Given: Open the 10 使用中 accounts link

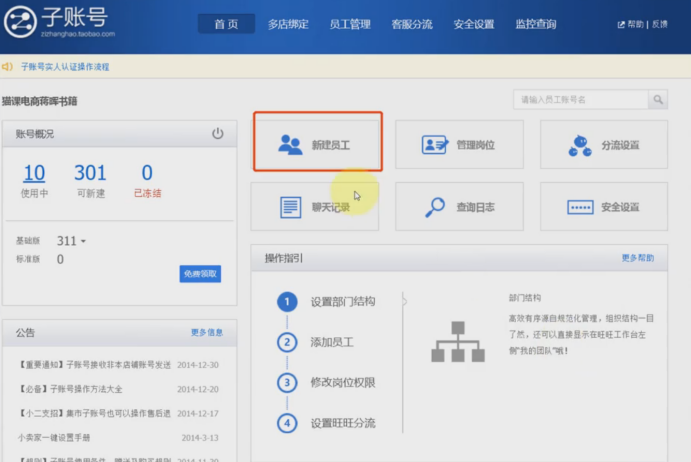Looking at the screenshot, I should click(34, 173).
